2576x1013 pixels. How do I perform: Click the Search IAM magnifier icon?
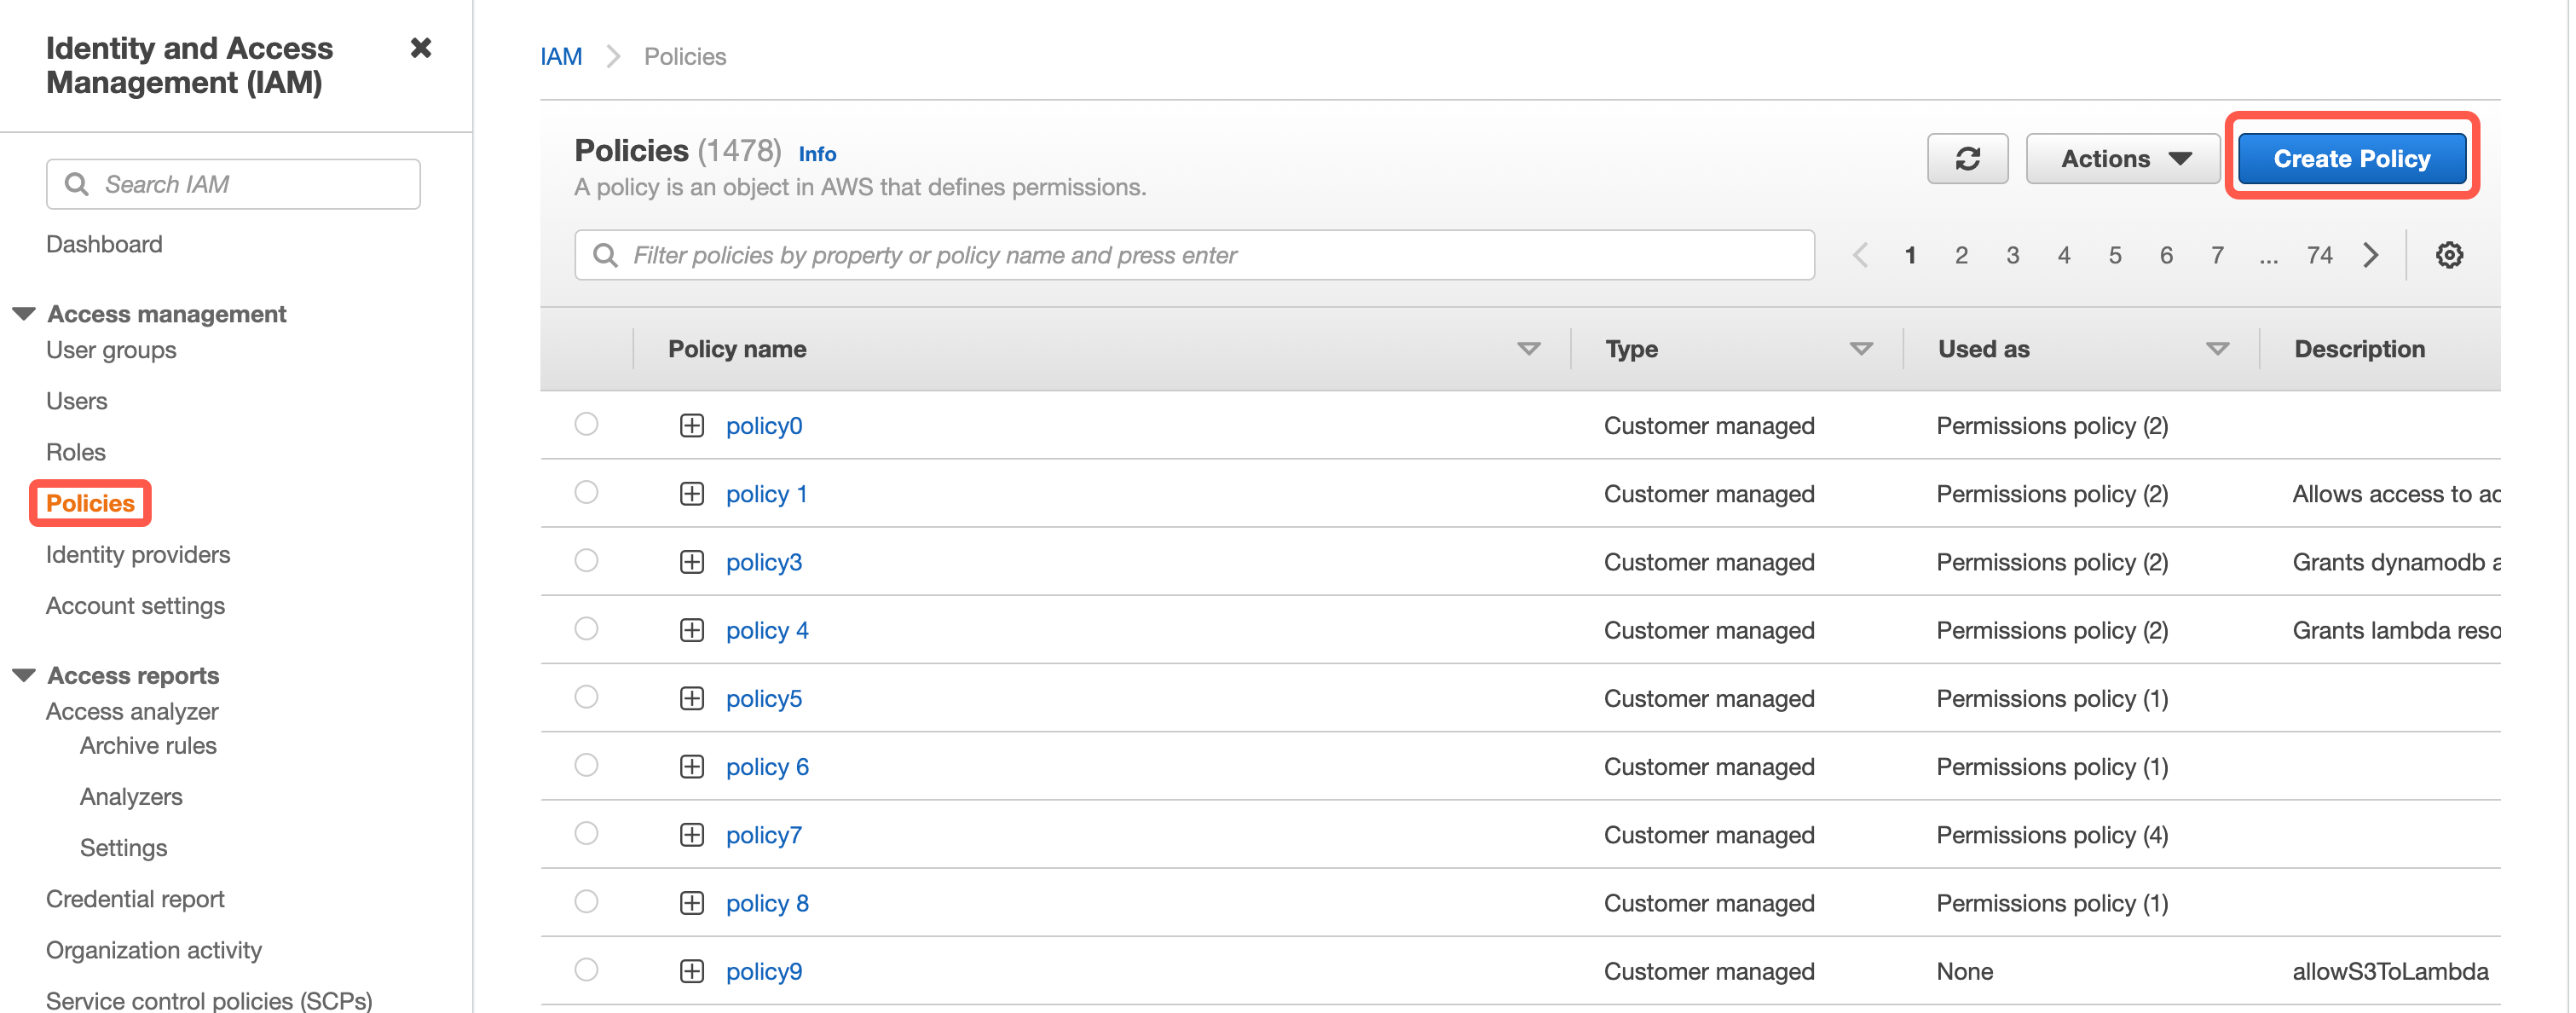point(76,184)
